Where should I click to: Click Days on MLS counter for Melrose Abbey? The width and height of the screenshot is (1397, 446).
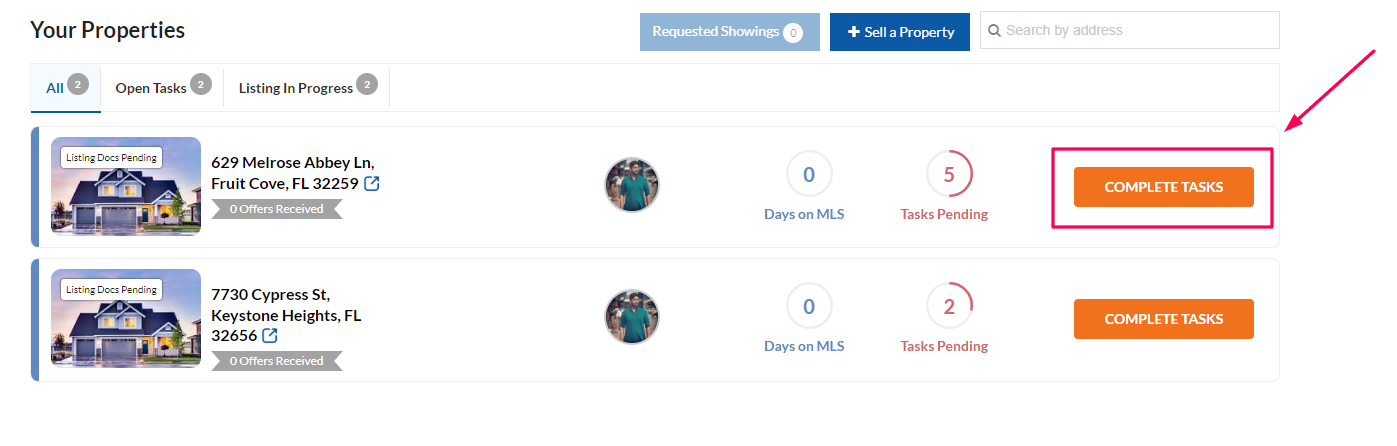click(x=809, y=175)
